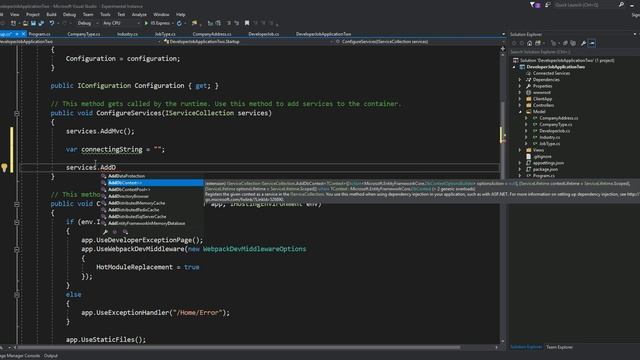The height and width of the screenshot is (360, 640).
Task: Open the IIS Express dropdown arrow
Action: tap(172, 23)
